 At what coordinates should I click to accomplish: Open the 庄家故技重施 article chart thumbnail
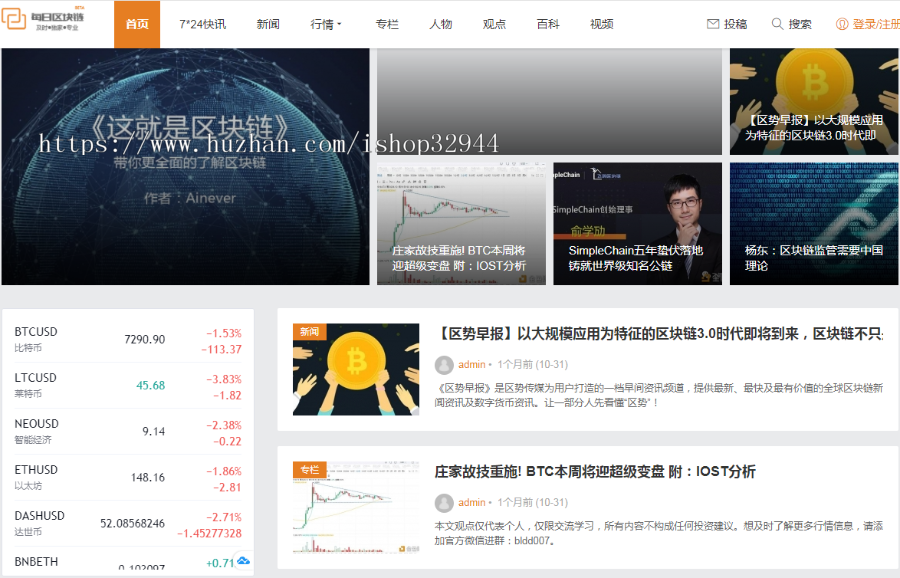[356, 507]
